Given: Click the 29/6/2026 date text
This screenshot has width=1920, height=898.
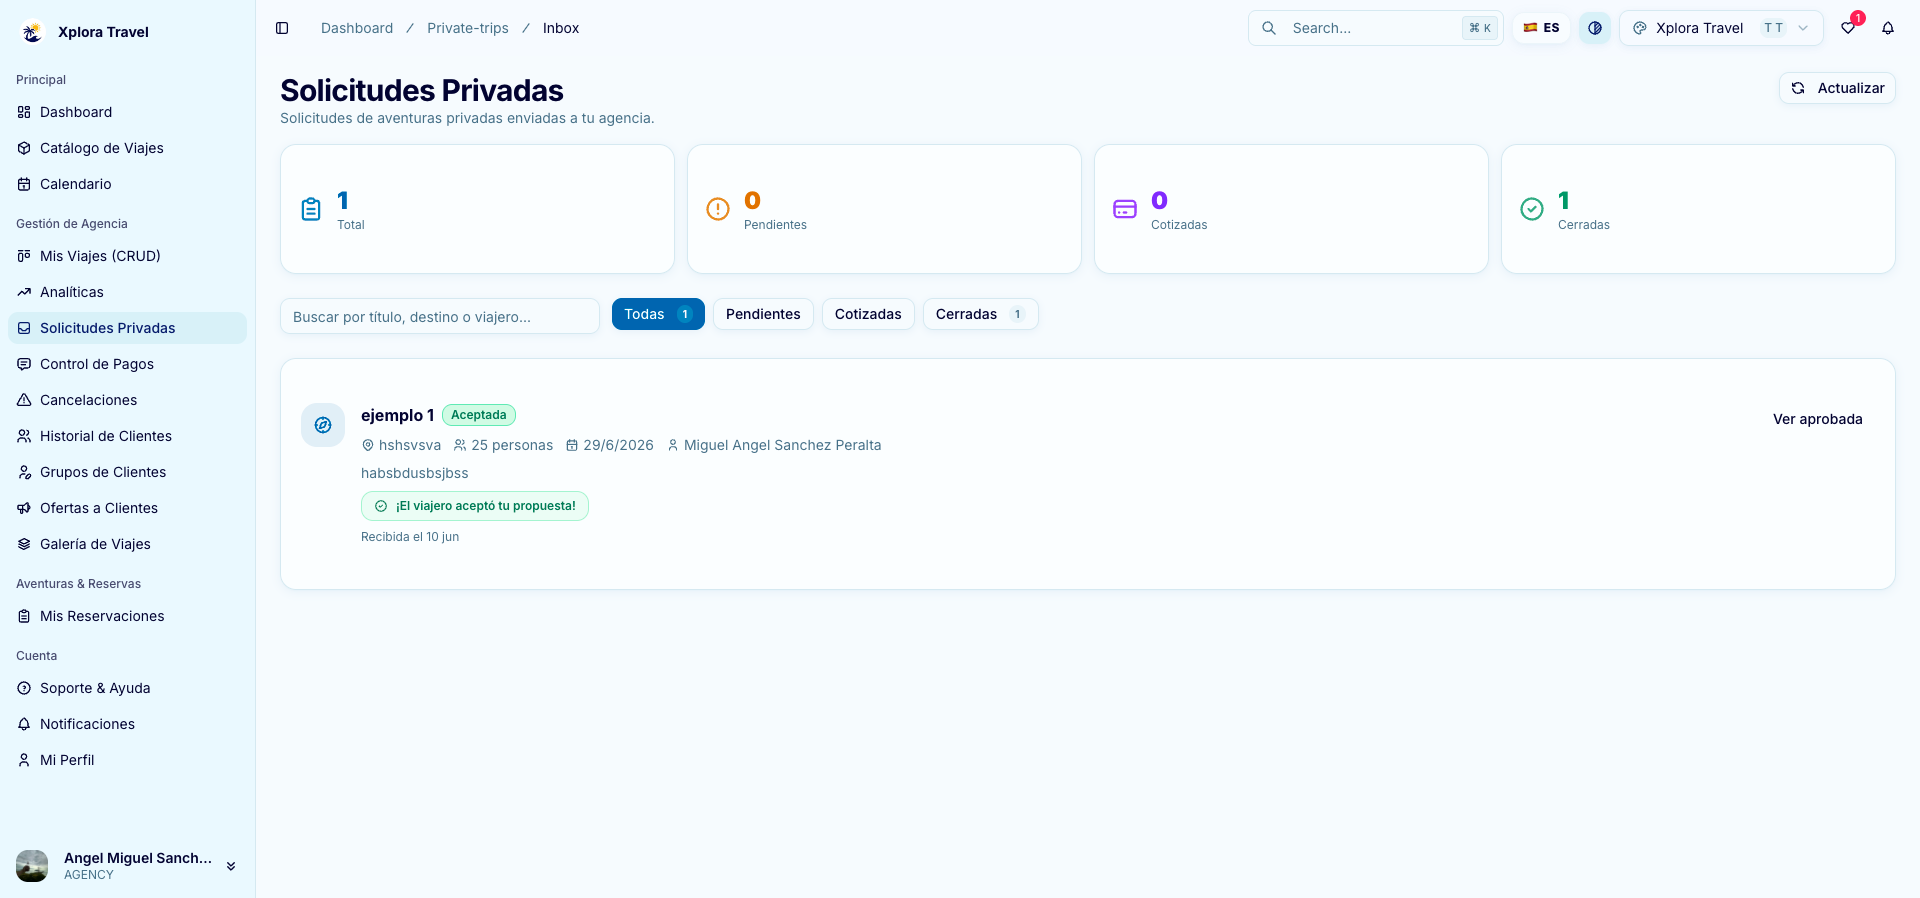Looking at the screenshot, I should pyautogui.click(x=618, y=445).
